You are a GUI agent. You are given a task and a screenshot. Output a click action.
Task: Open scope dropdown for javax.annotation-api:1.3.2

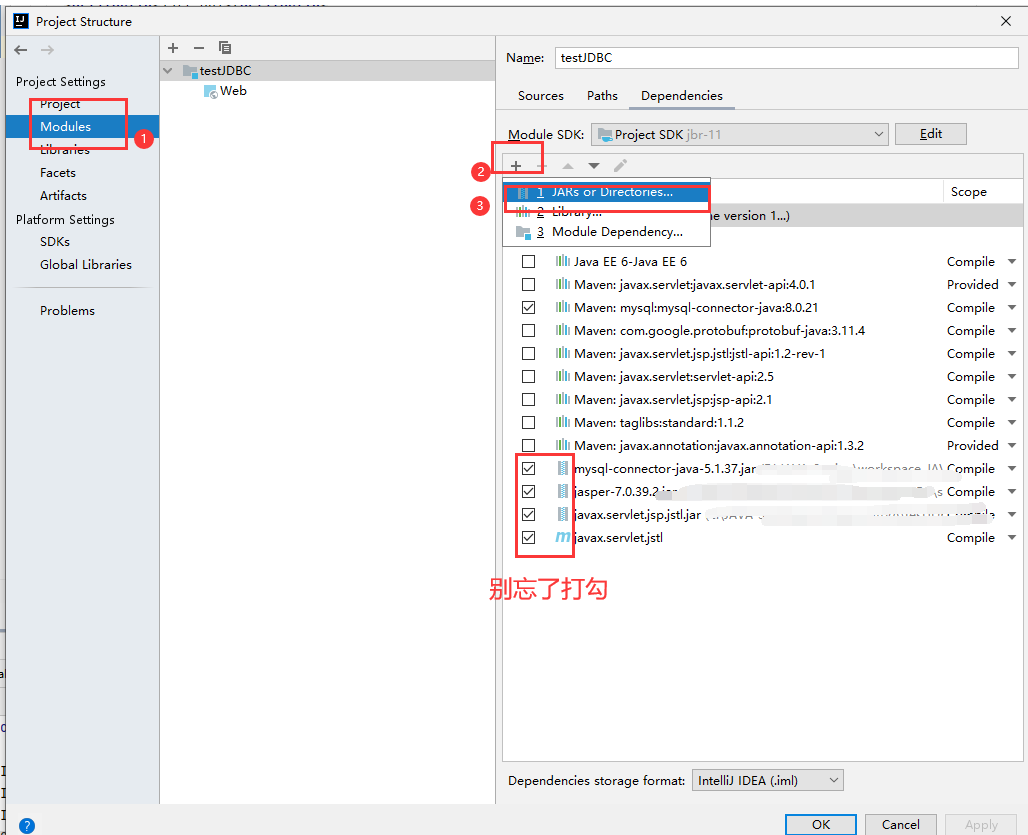1012,446
